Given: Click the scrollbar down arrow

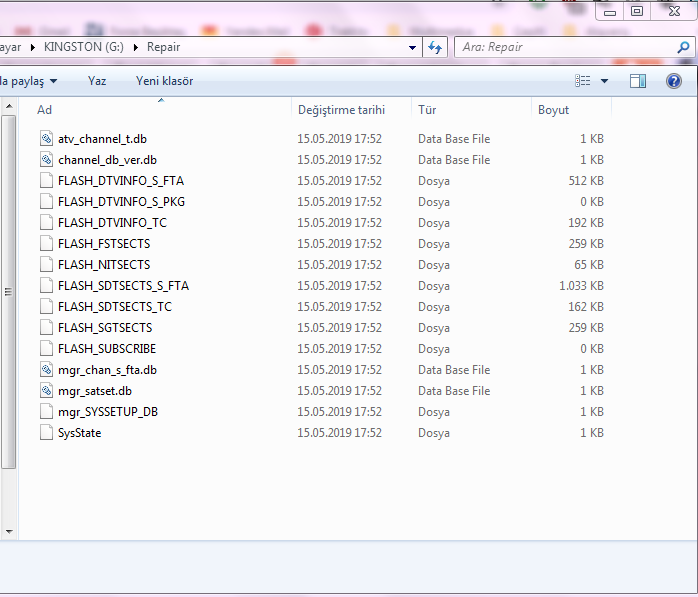Looking at the screenshot, I should [9, 532].
